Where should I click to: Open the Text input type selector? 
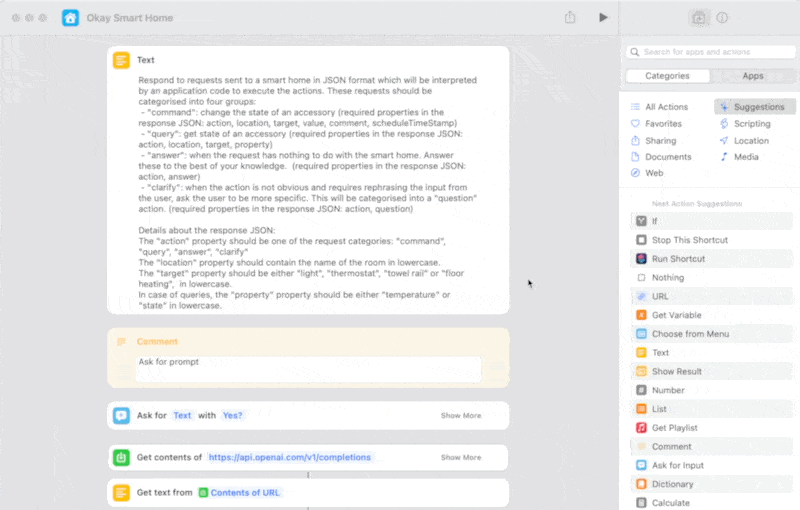coord(182,415)
